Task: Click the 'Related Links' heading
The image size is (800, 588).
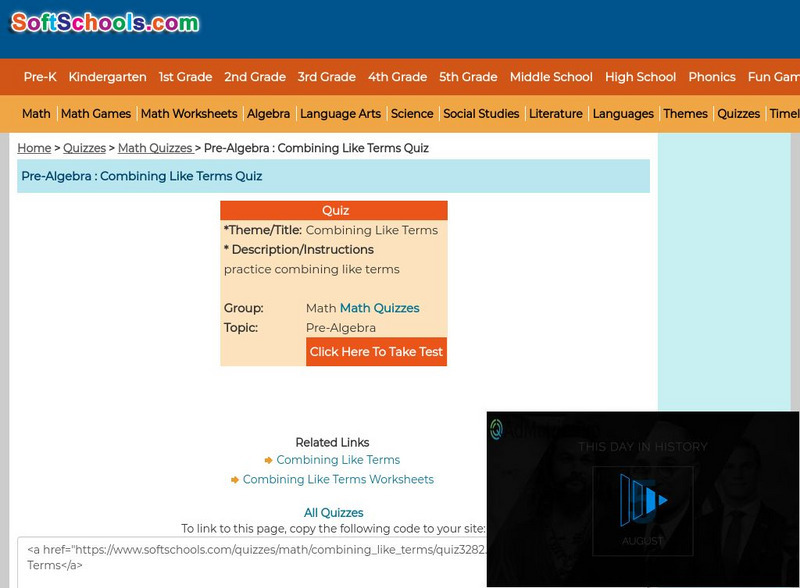Action: pyautogui.click(x=332, y=443)
